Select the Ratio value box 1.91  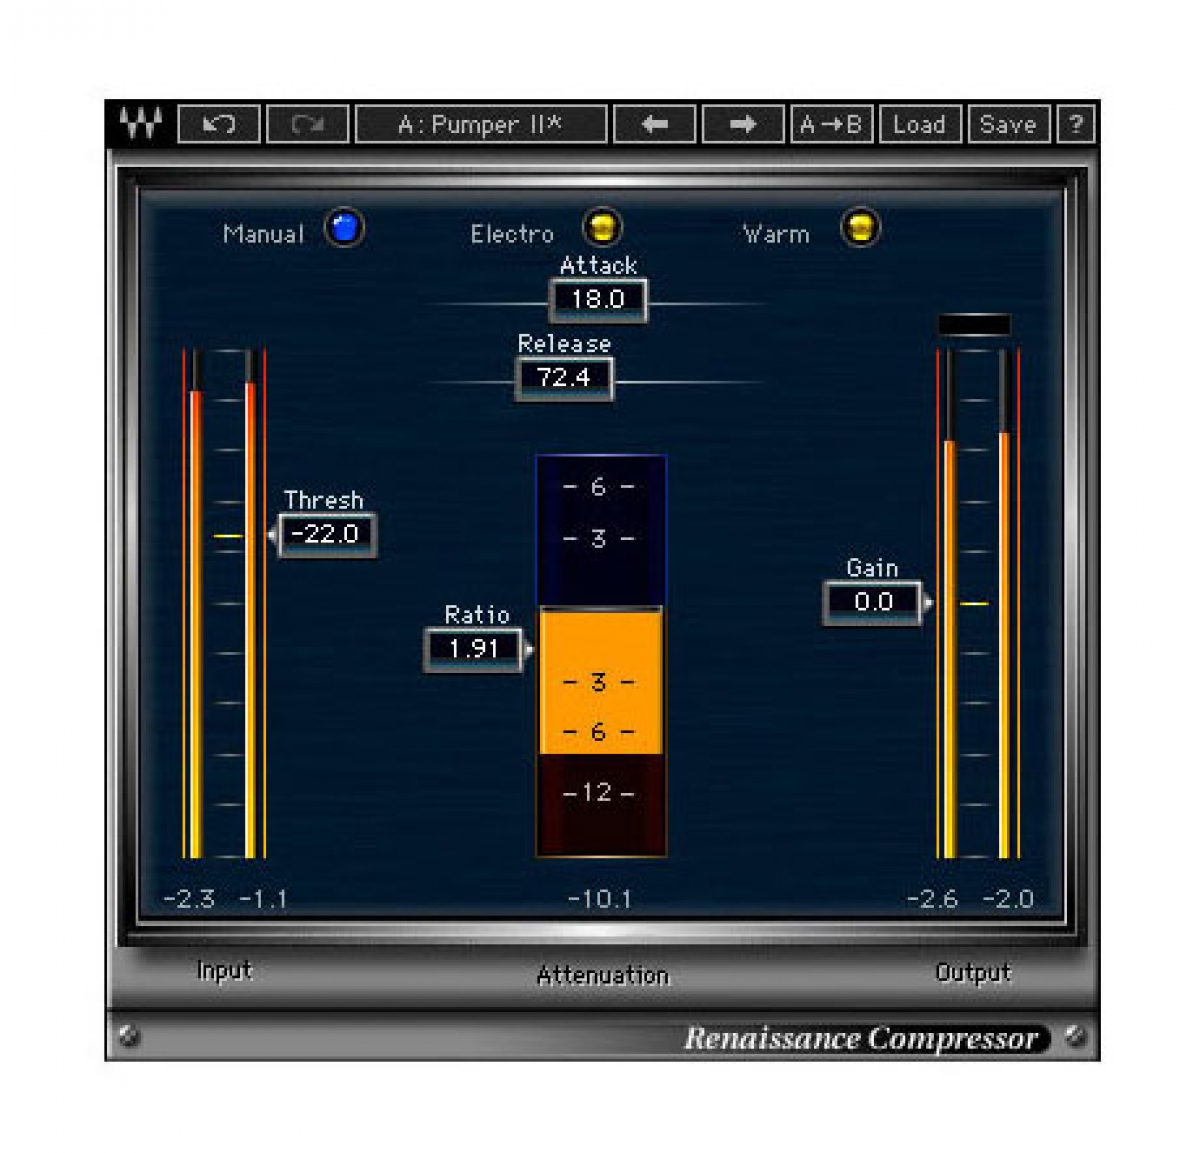[x=474, y=649]
